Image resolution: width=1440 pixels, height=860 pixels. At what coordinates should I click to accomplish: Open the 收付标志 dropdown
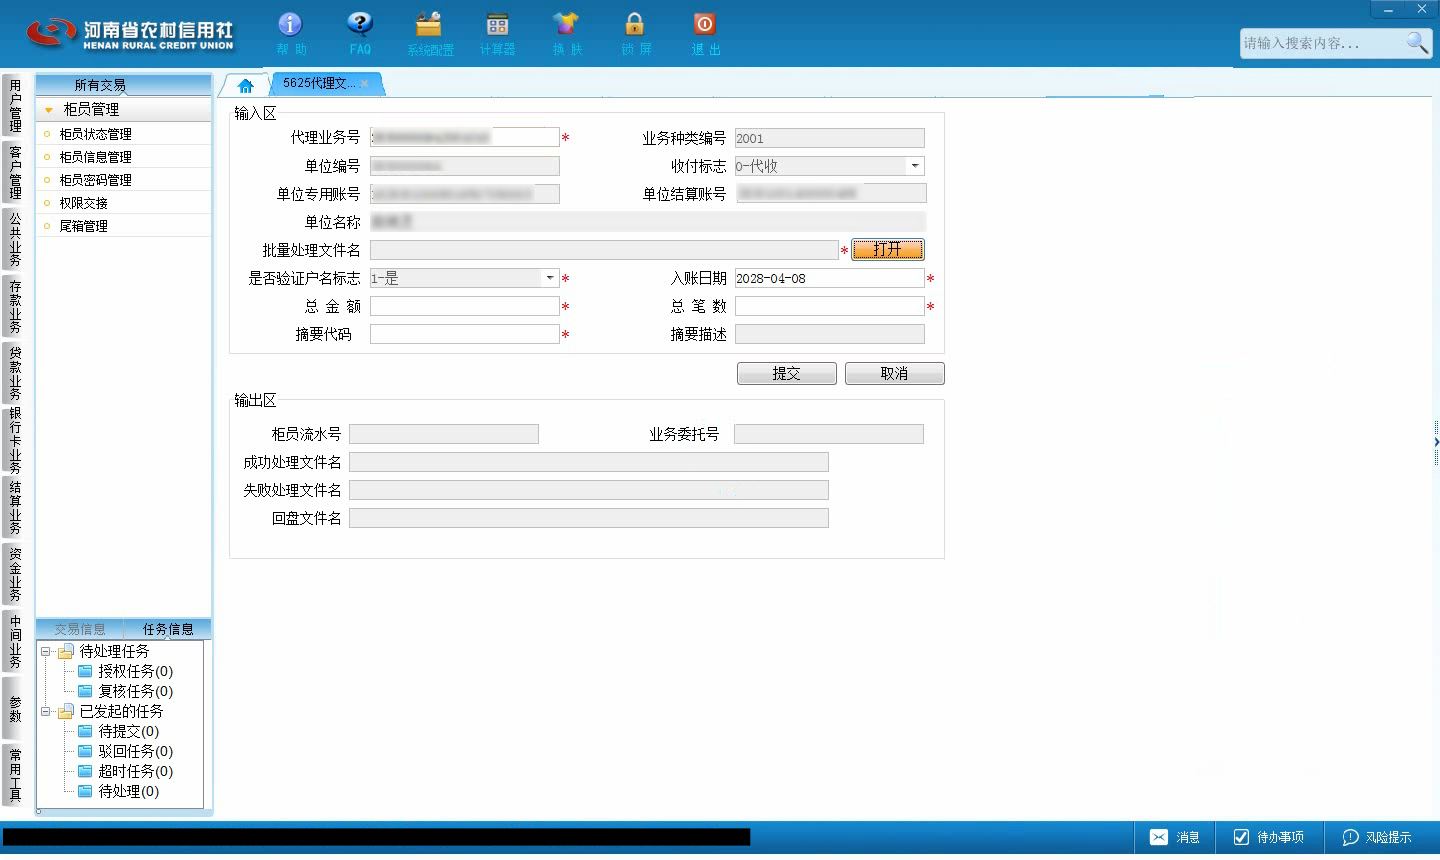coord(915,166)
